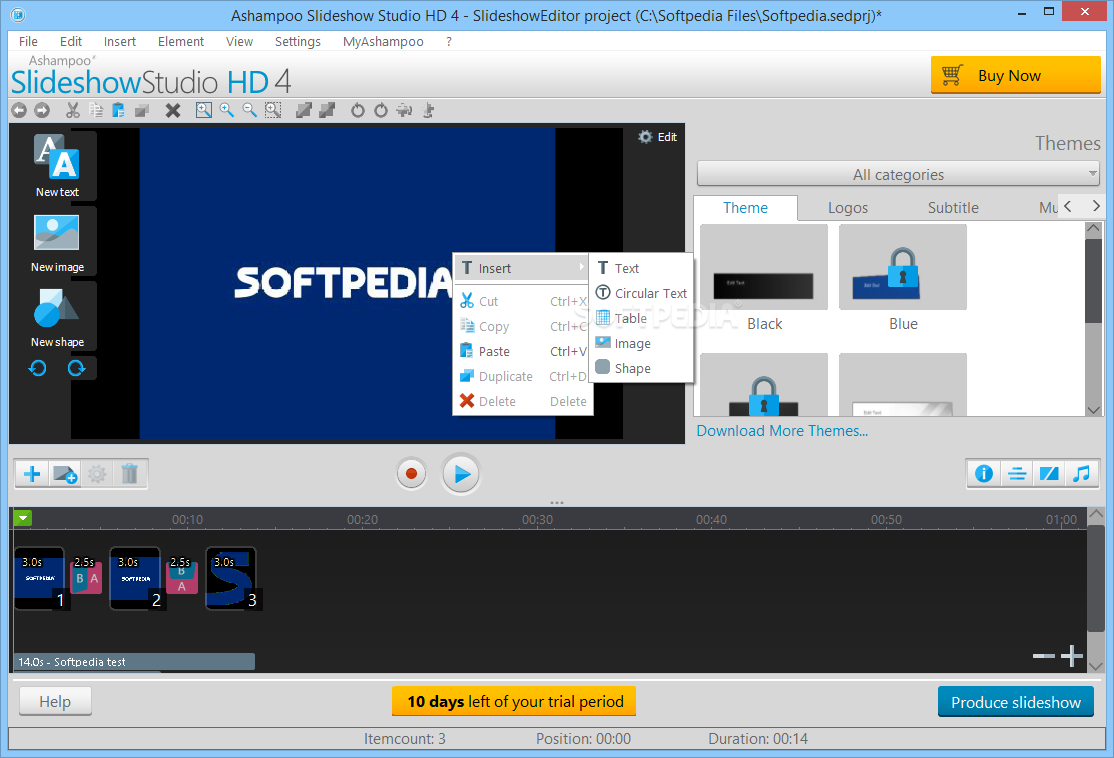Click the send to back icon
The width and height of the screenshot is (1114, 758).
click(327, 110)
